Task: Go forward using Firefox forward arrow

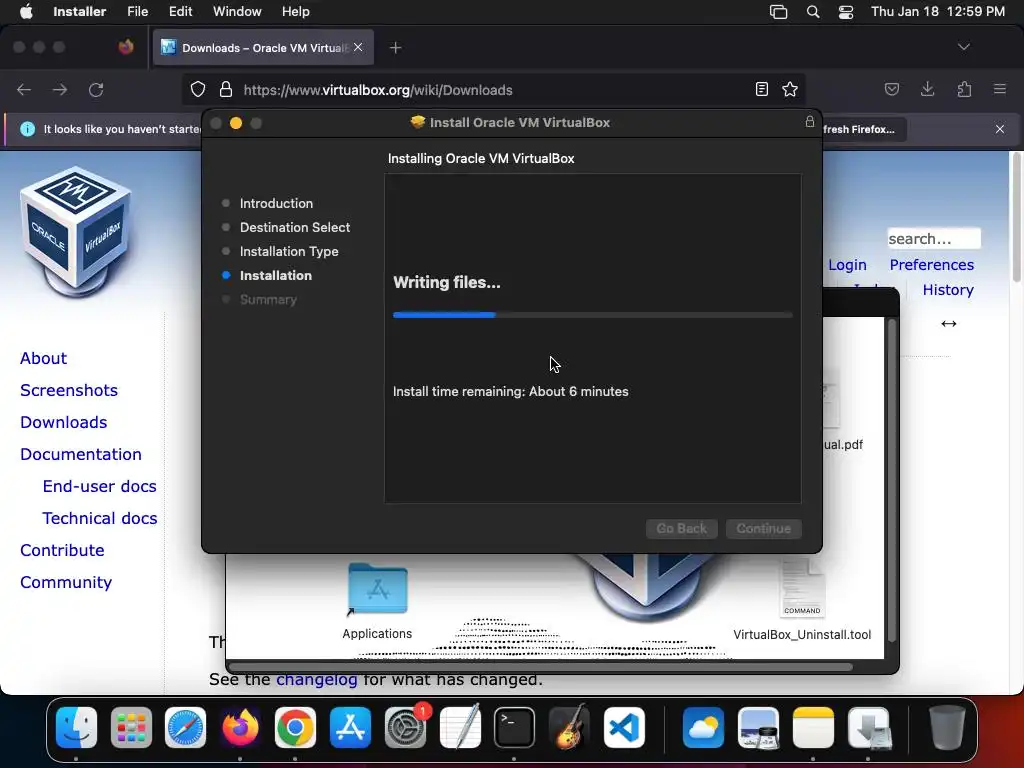Action: point(60,89)
